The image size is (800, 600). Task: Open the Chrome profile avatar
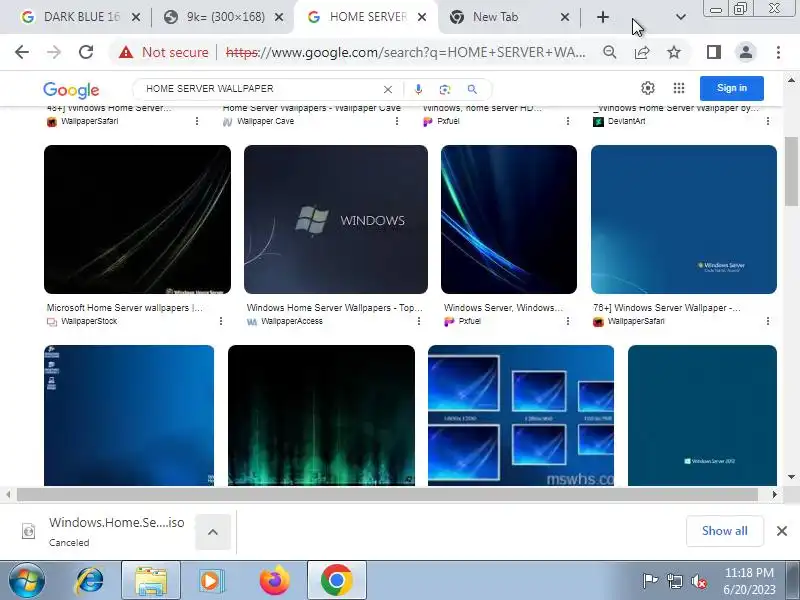pos(745,52)
